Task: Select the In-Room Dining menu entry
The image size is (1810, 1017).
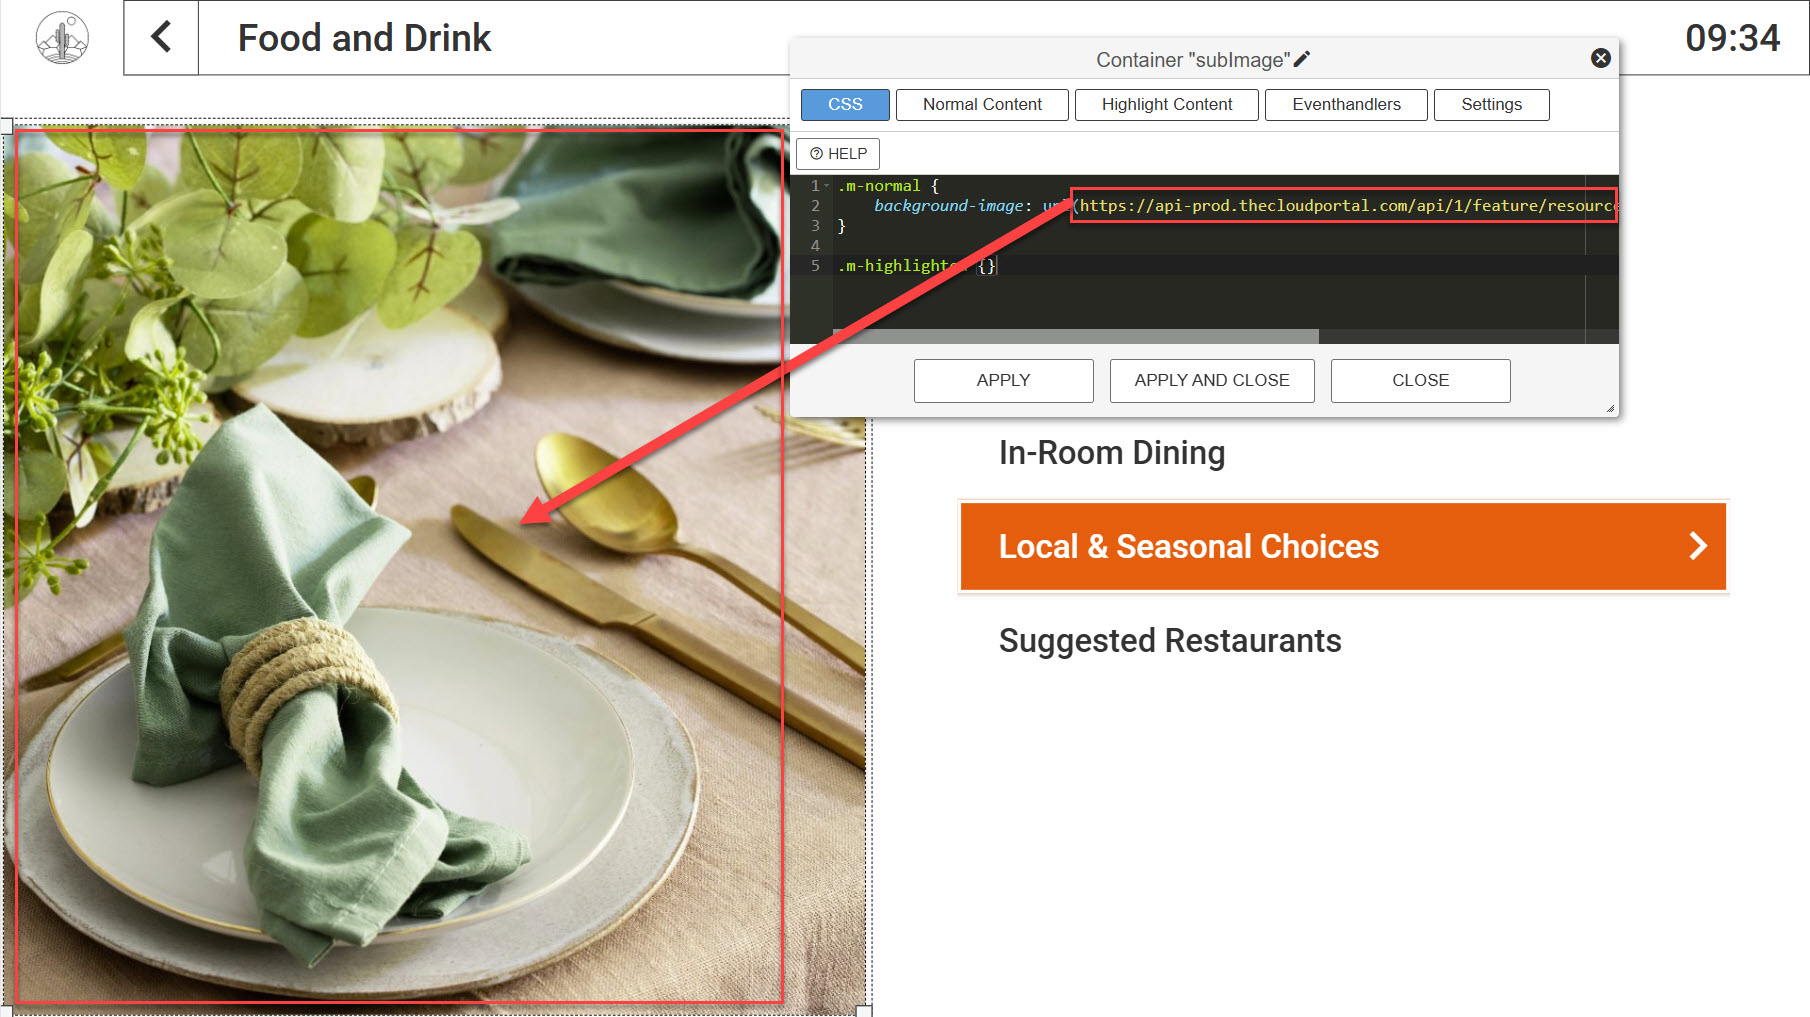Action: coord(1111,453)
